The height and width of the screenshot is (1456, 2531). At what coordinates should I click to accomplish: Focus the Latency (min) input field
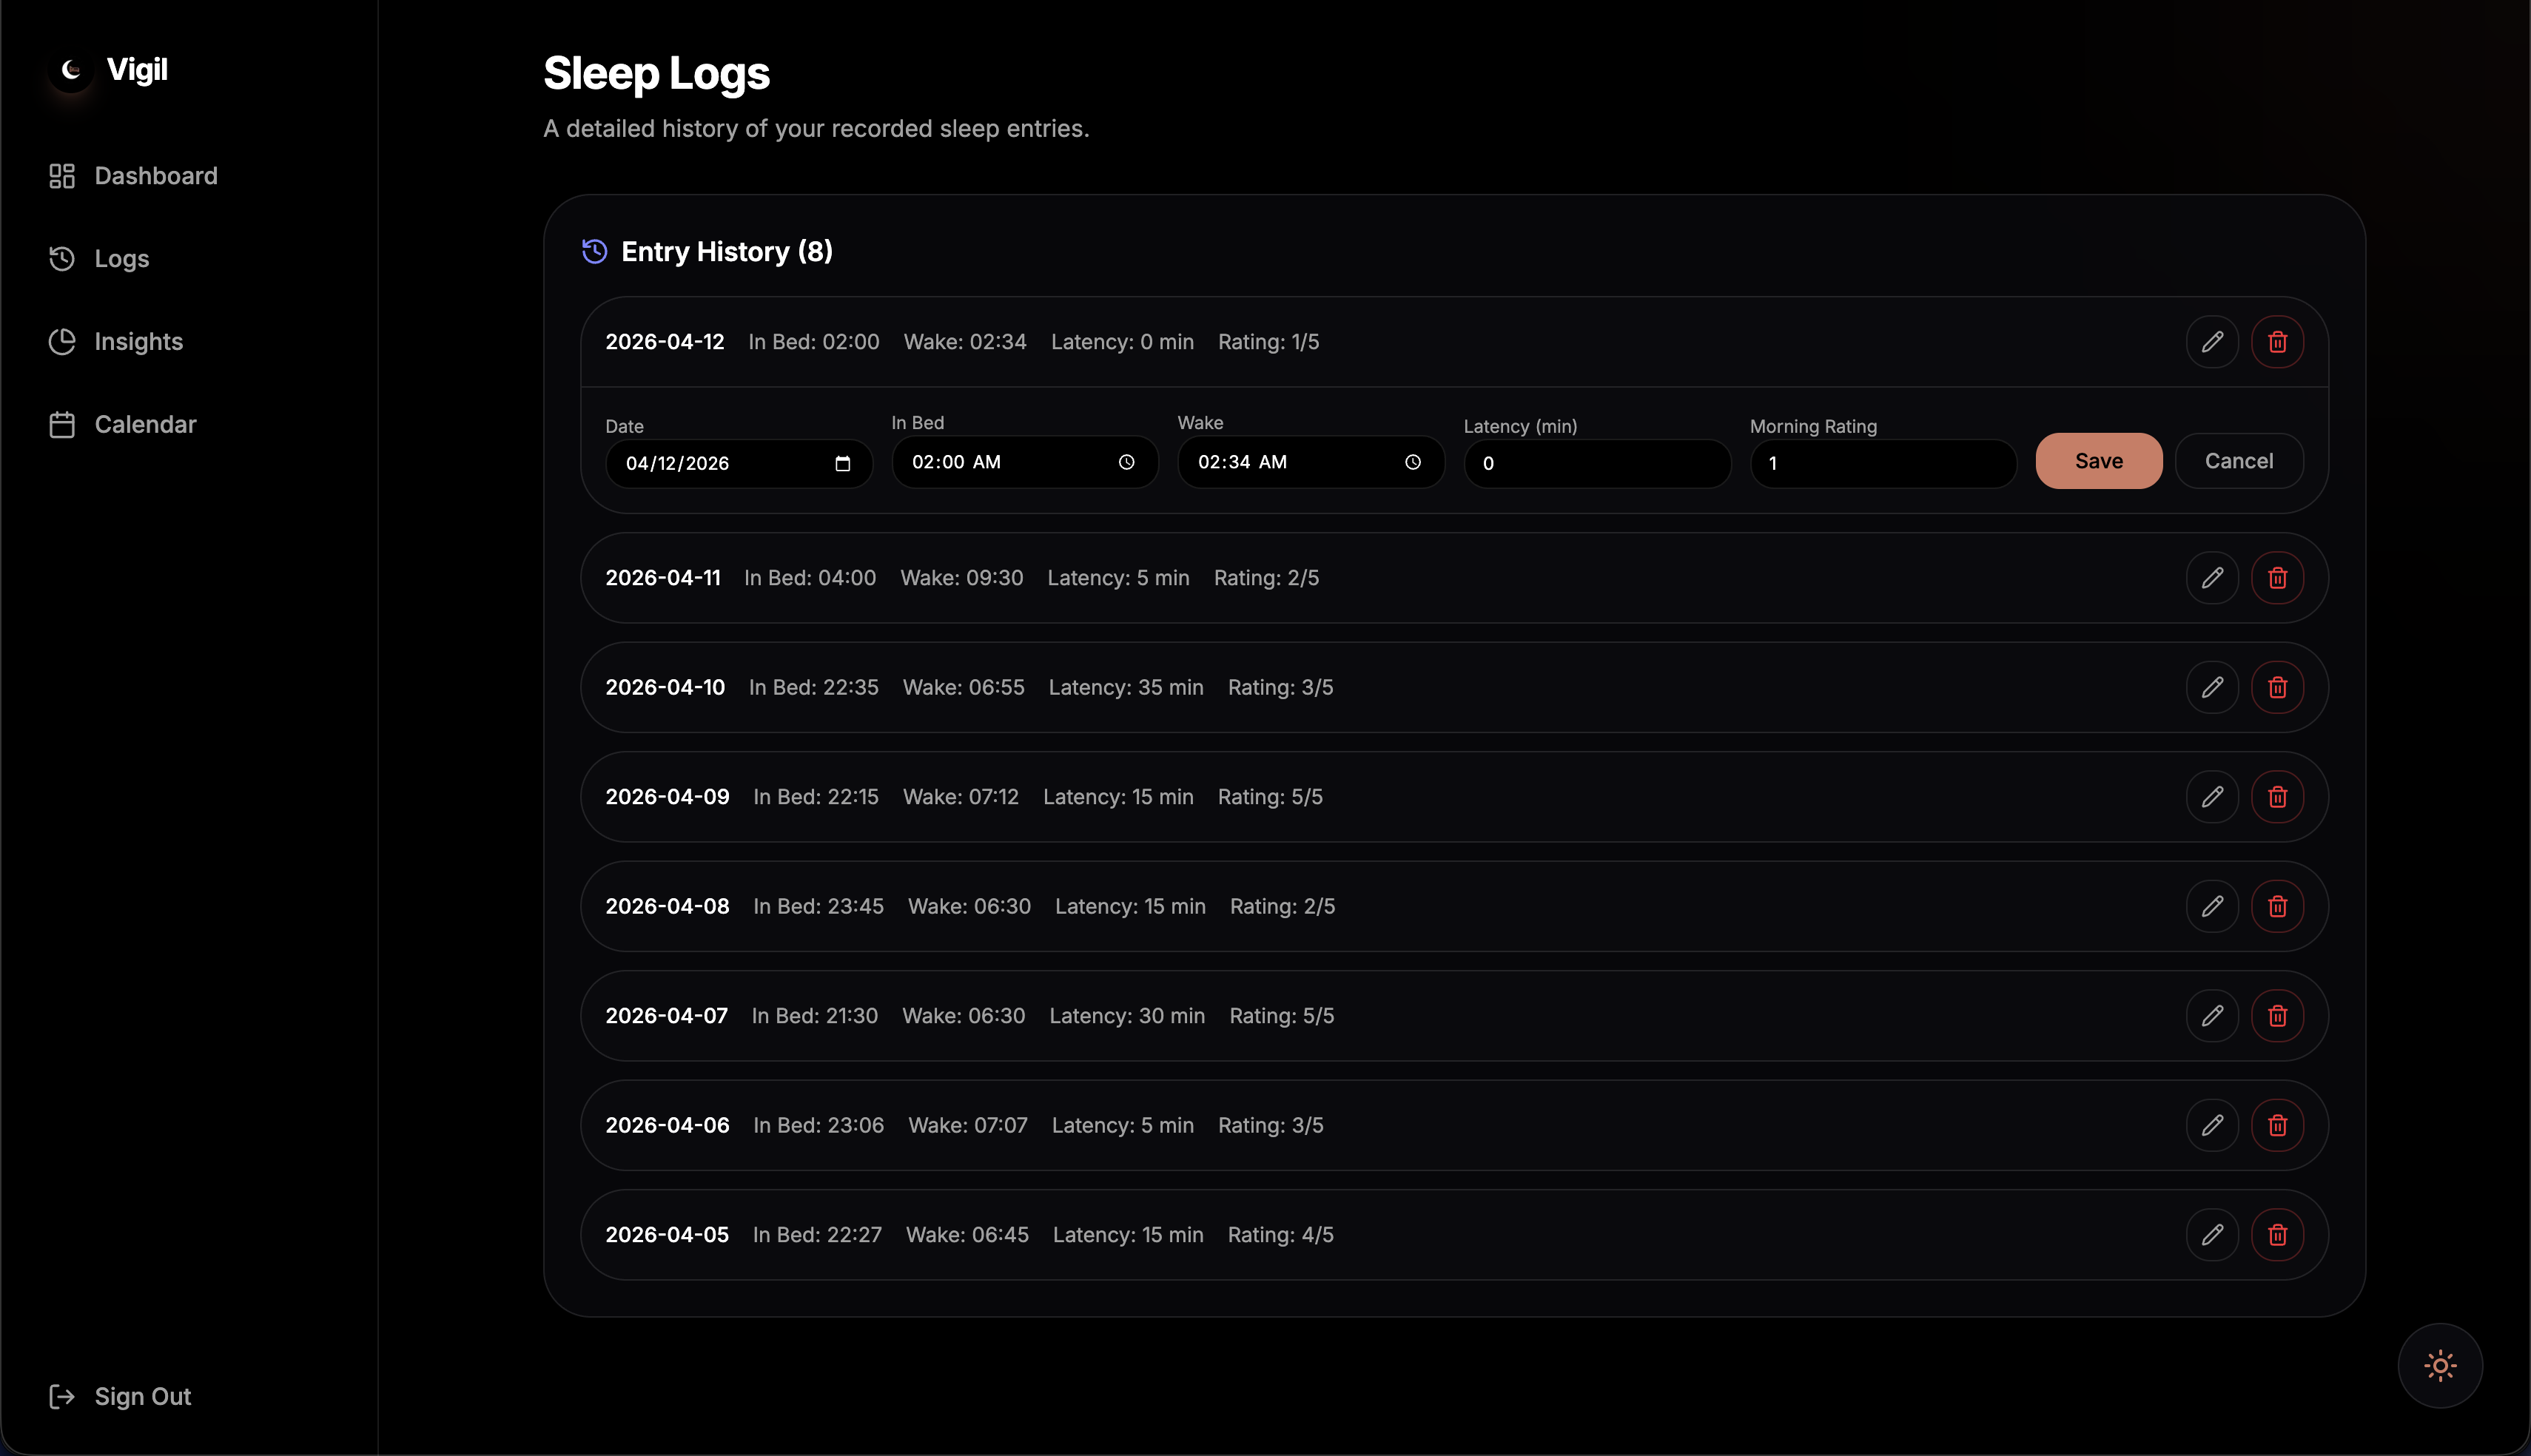1596,464
